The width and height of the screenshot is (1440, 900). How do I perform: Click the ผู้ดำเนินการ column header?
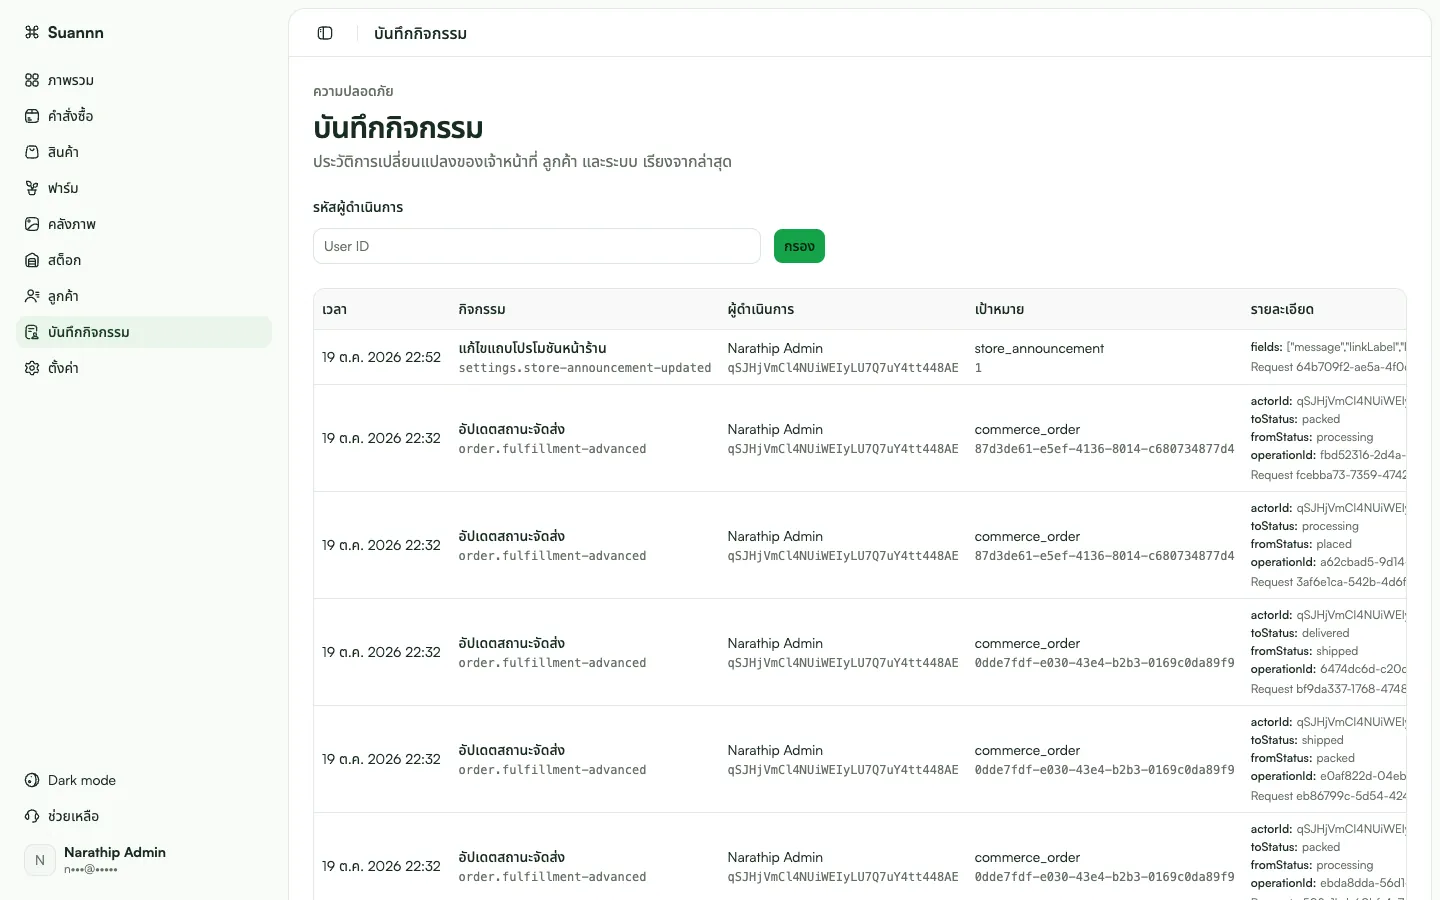pos(761,310)
